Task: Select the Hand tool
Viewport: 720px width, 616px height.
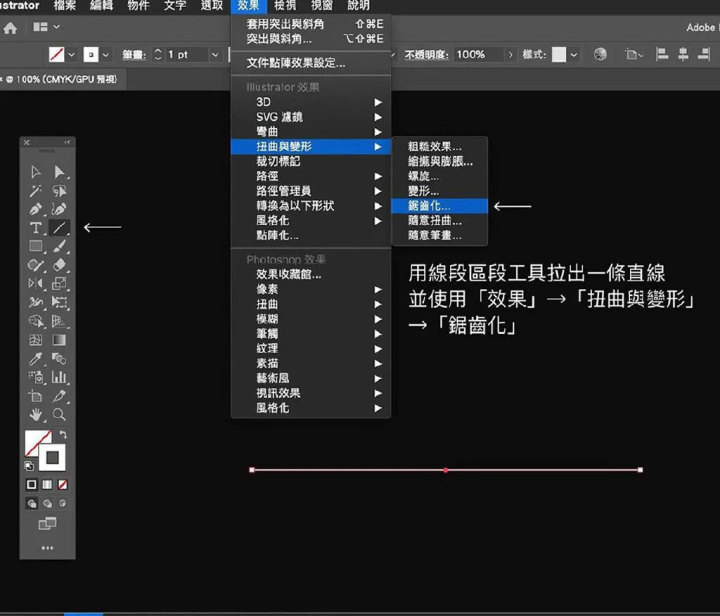Action: click(x=35, y=414)
